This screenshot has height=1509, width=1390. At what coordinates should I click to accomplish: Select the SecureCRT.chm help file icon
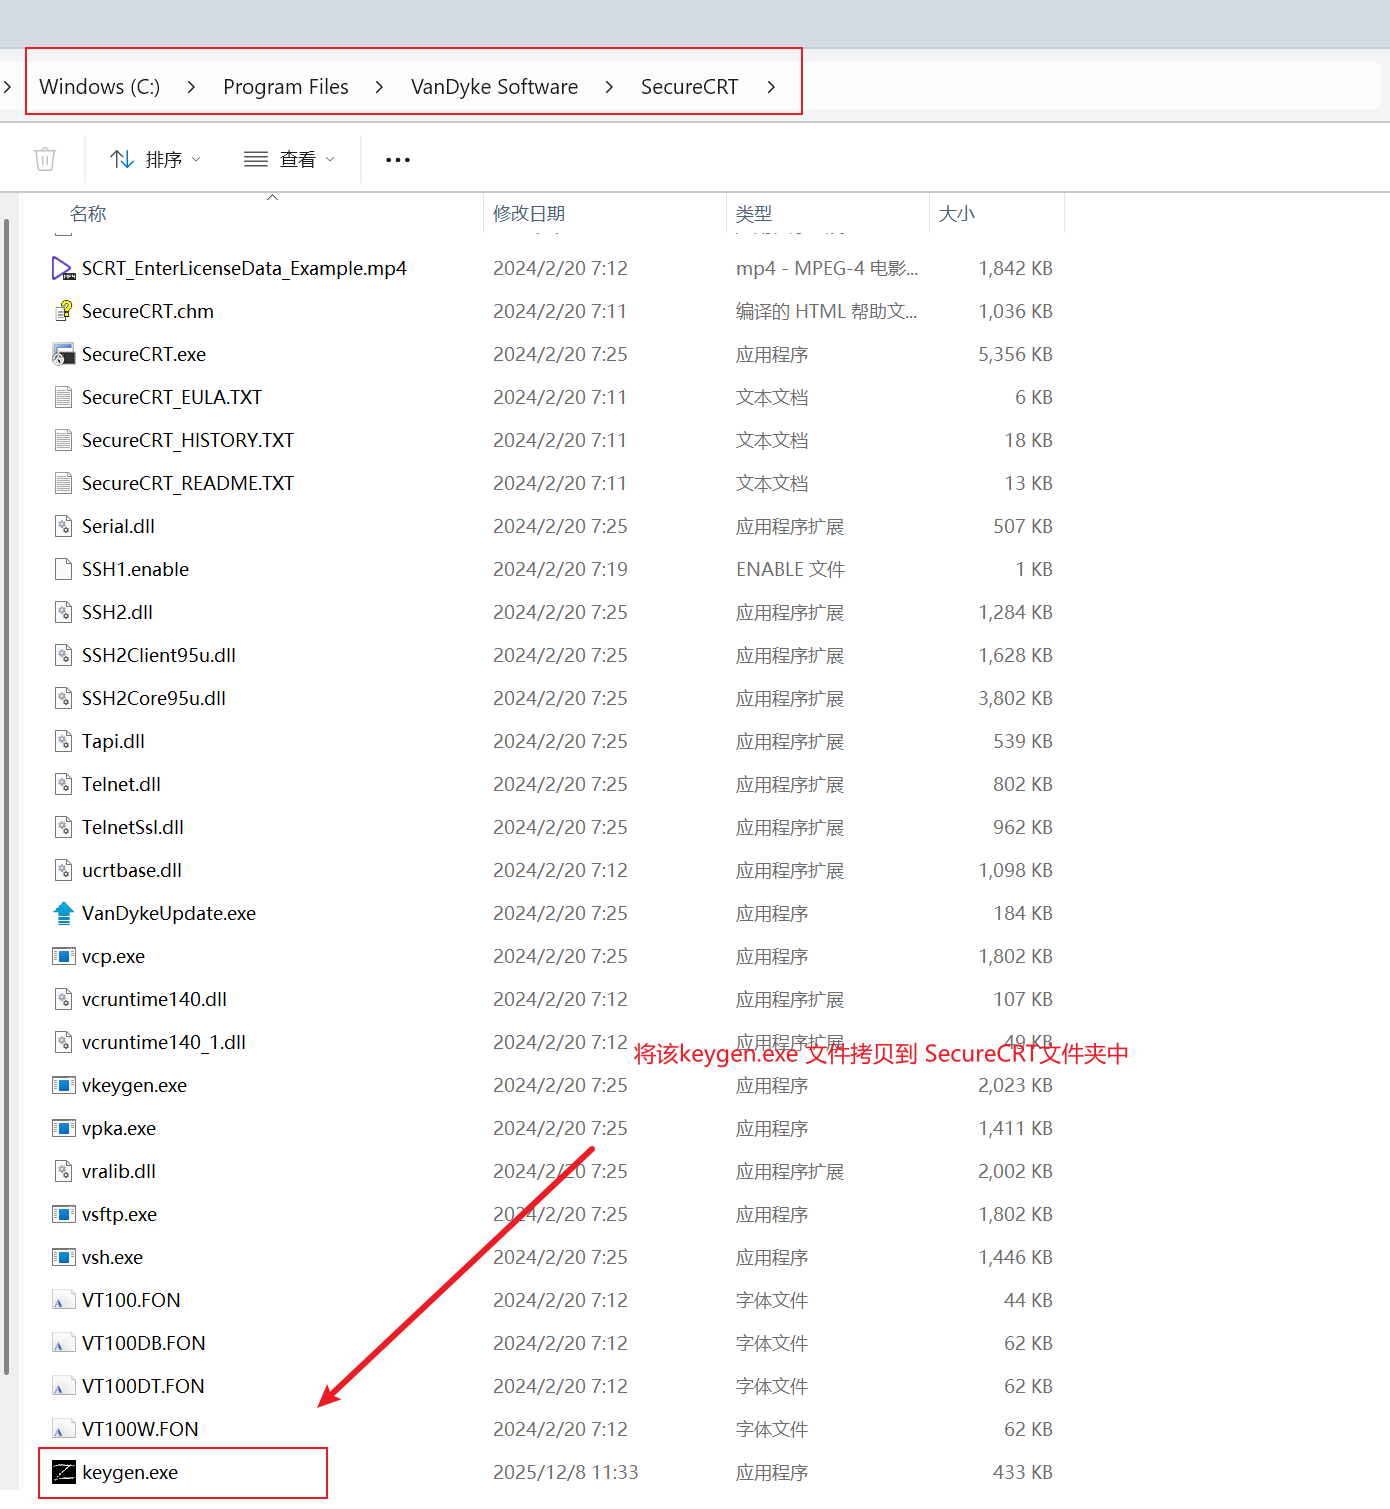point(63,311)
